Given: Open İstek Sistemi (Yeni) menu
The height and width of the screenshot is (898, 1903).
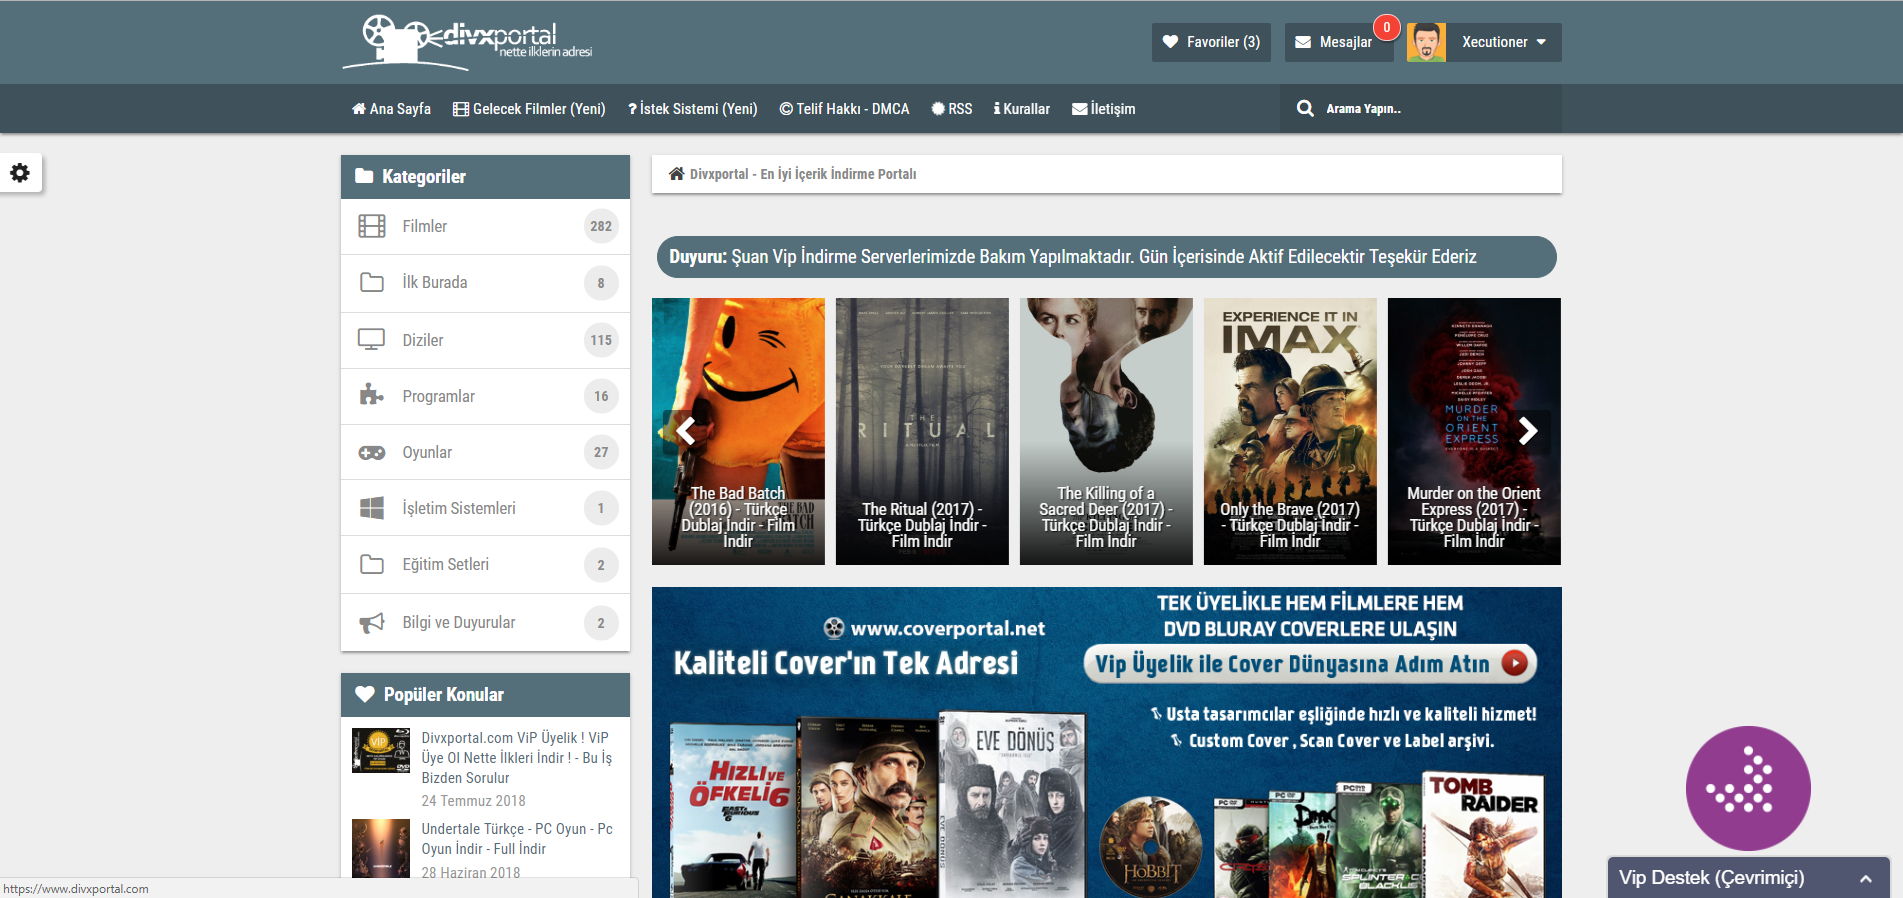Looking at the screenshot, I should (692, 109).
